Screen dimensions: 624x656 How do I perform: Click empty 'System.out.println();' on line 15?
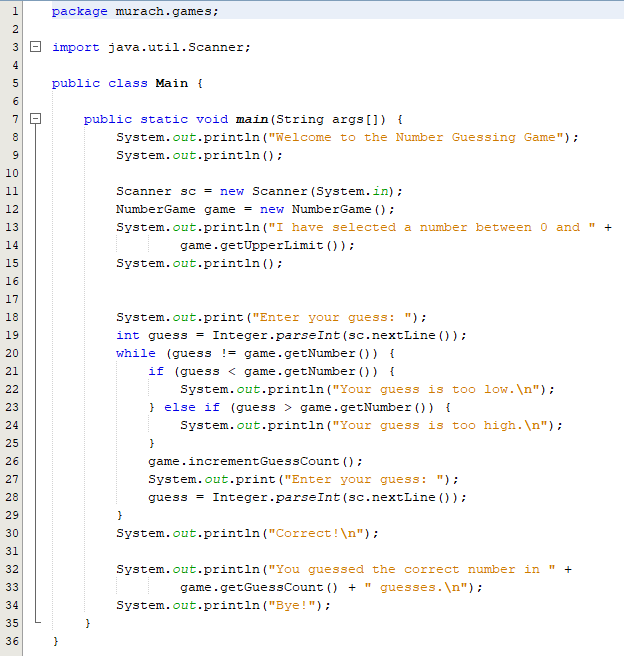pyautogui.click(x=199, y=264)
